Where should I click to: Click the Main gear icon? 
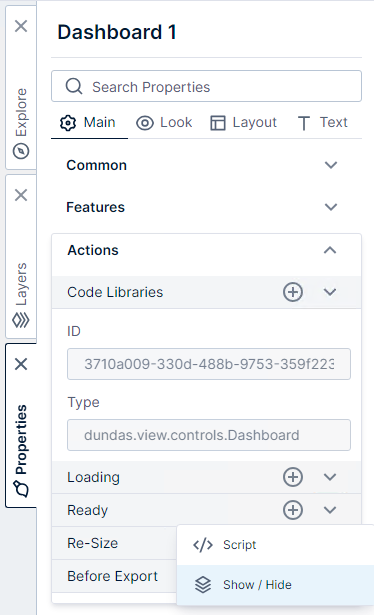[68, 123]
